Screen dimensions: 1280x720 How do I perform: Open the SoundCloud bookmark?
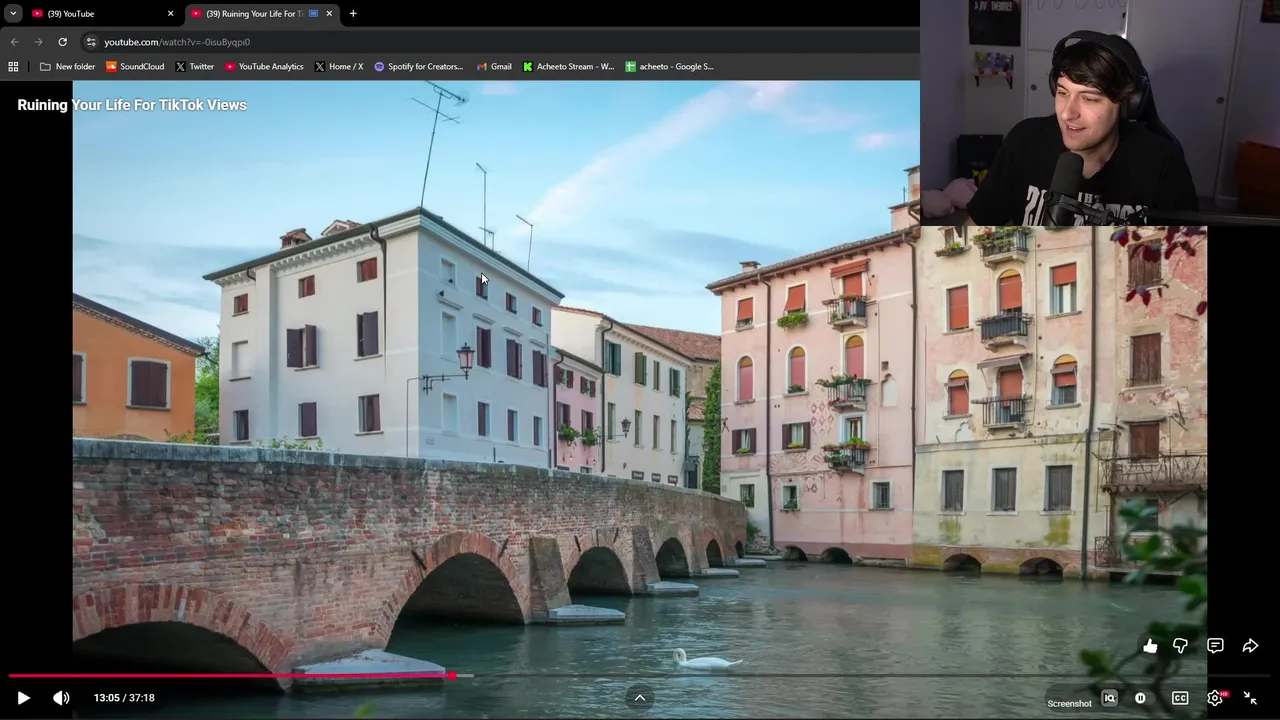(x=135, y=67)
